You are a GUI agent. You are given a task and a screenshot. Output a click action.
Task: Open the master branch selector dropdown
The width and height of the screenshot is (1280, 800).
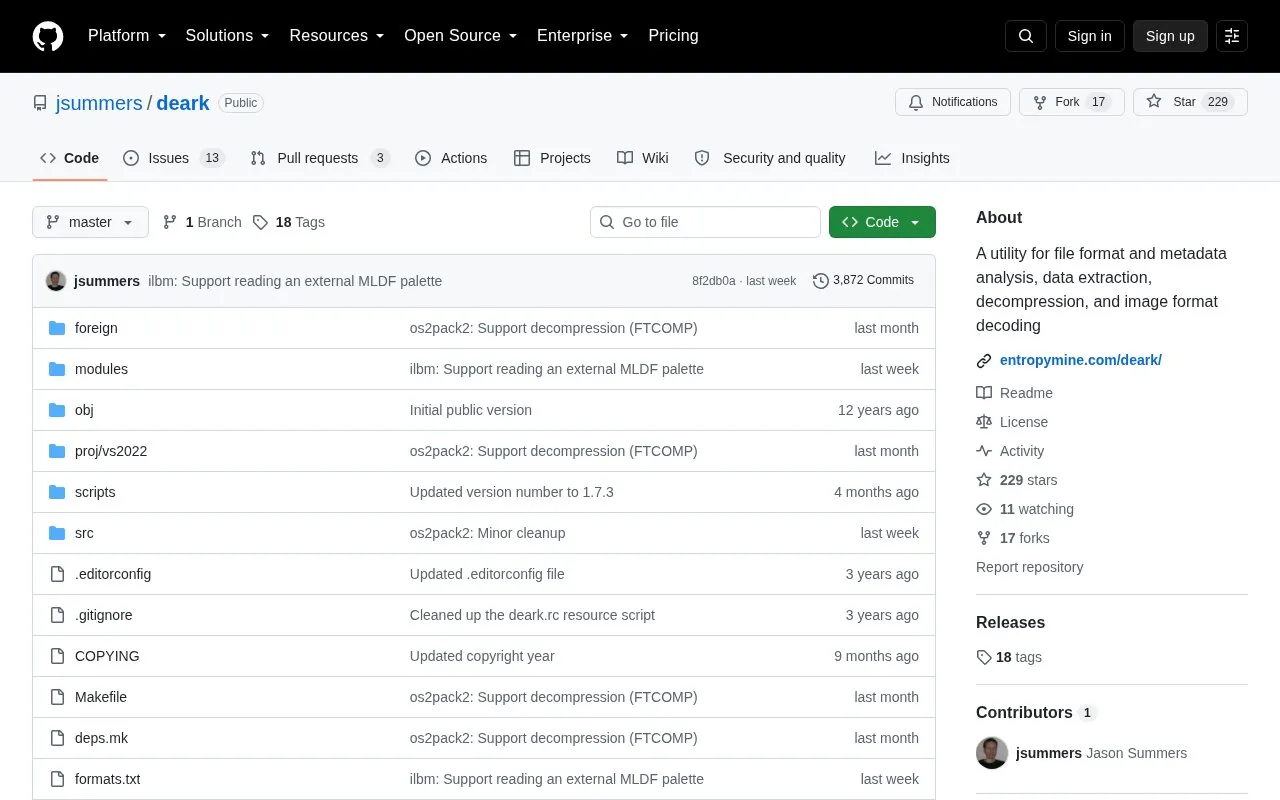click(x=90, y=222)
